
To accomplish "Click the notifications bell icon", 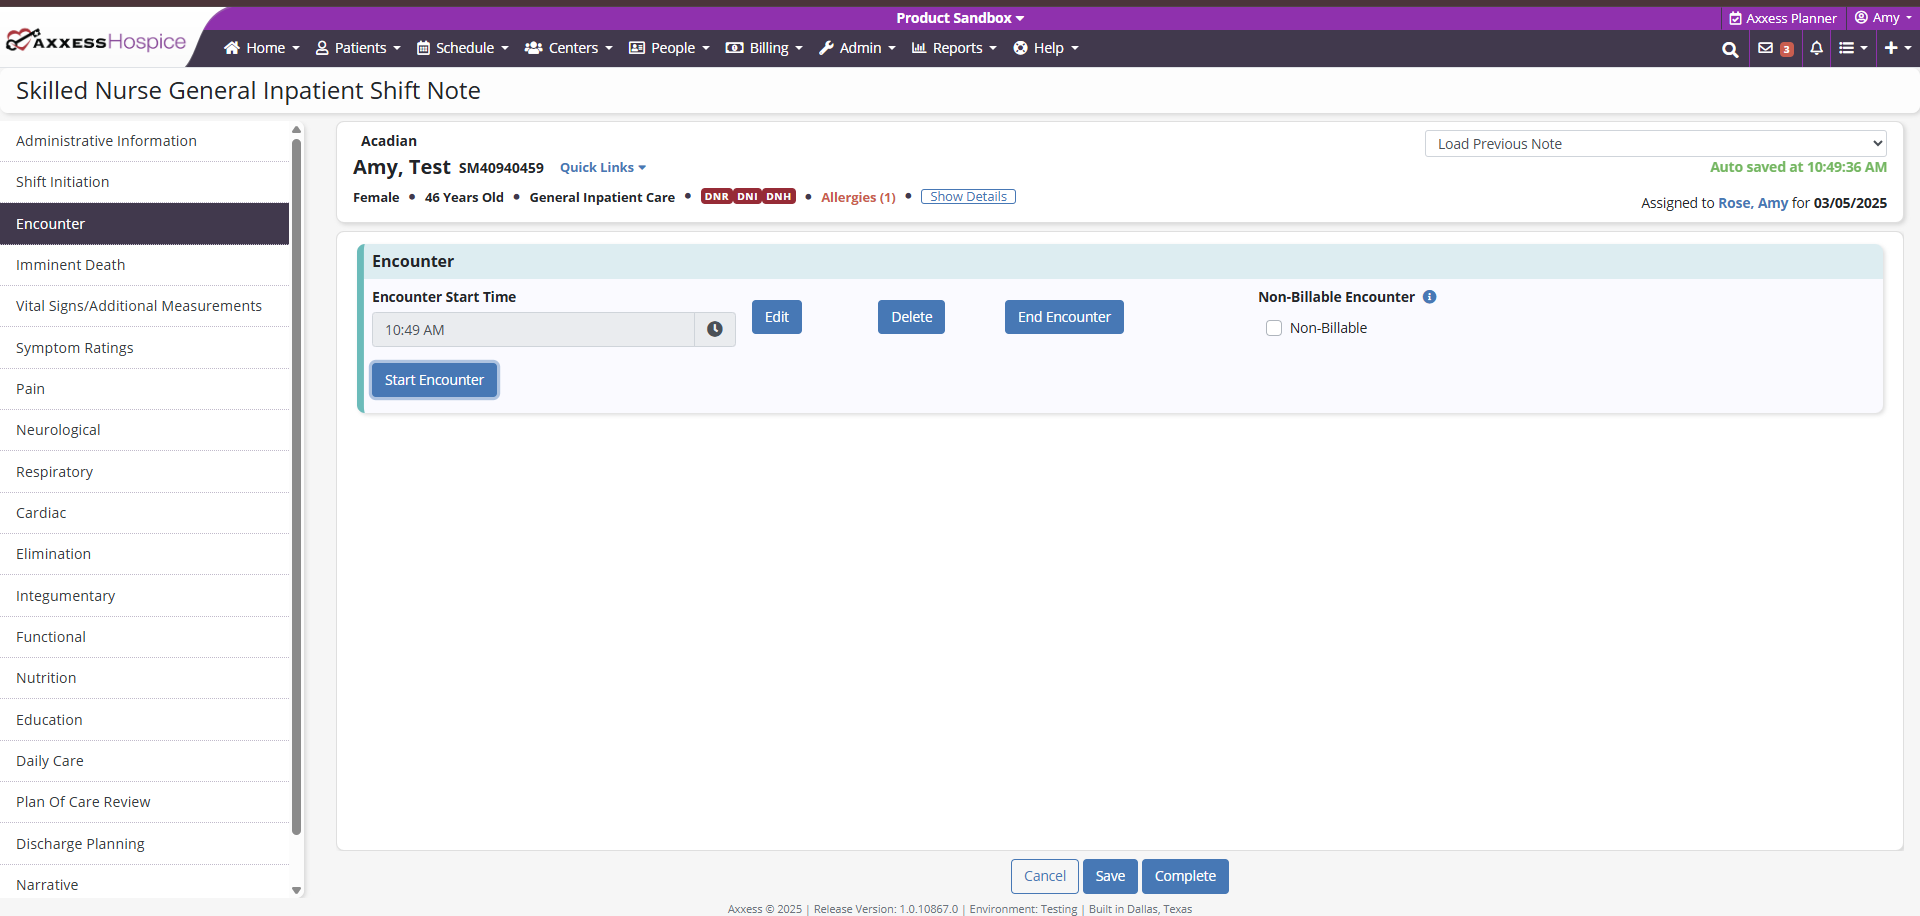I will point(1816,48).
